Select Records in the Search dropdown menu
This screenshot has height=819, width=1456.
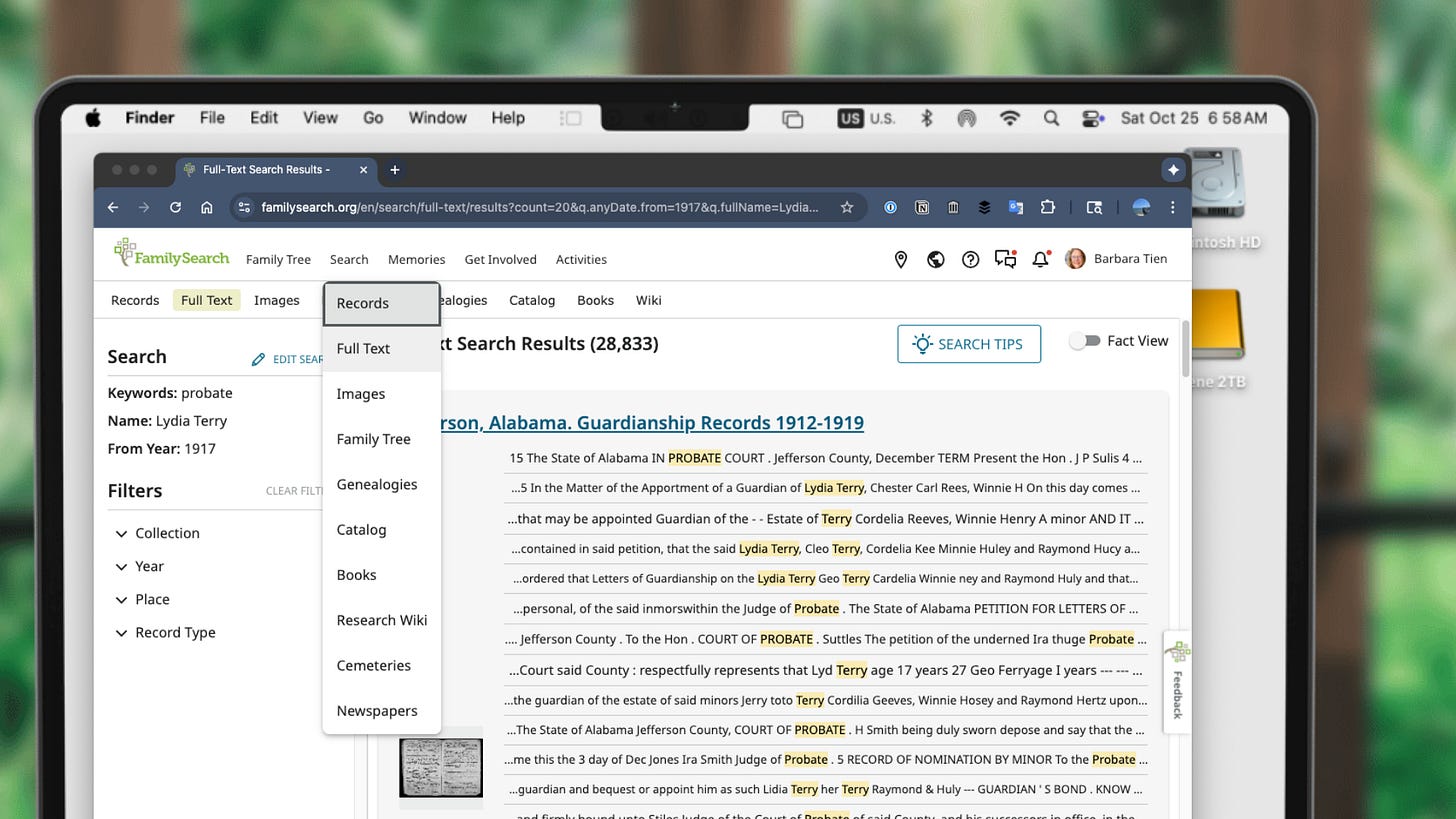point(381,303)
